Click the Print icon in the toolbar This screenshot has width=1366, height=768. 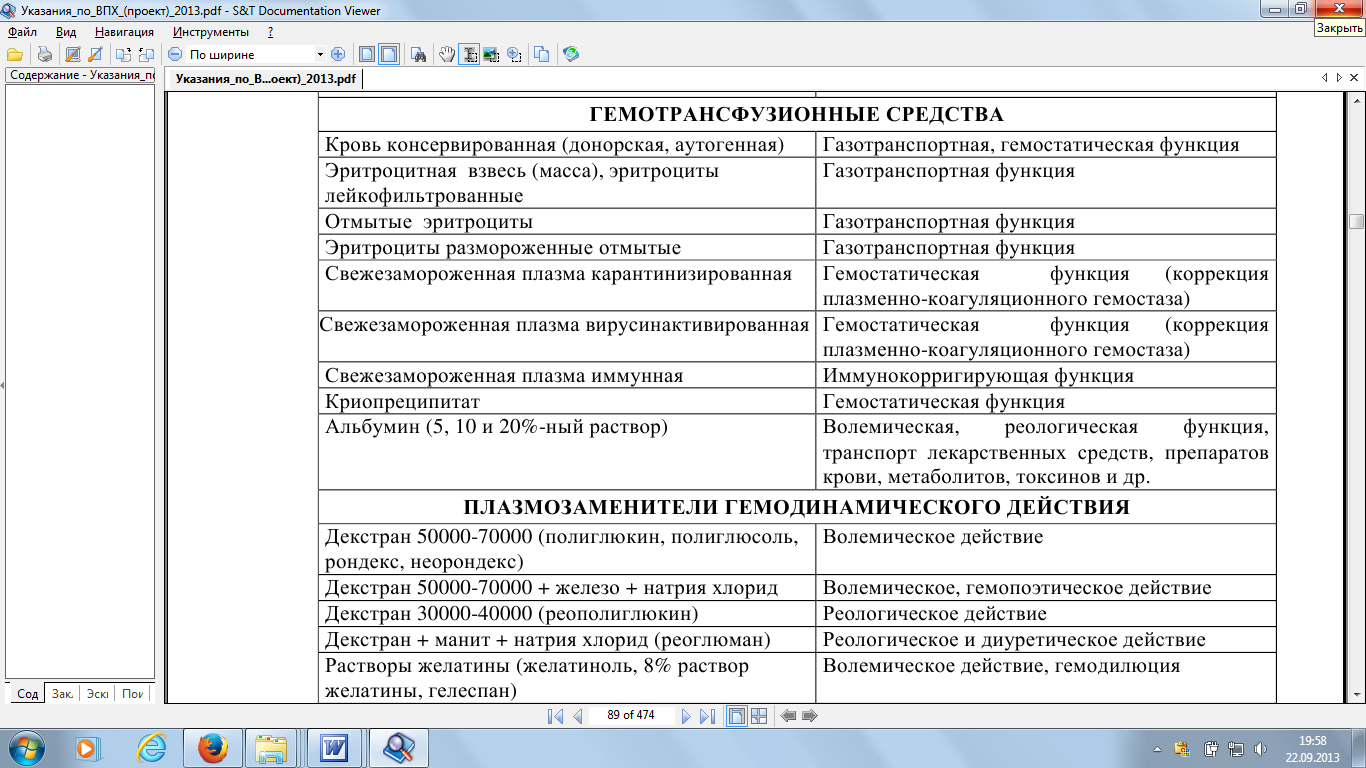click(x=44, y=54)
